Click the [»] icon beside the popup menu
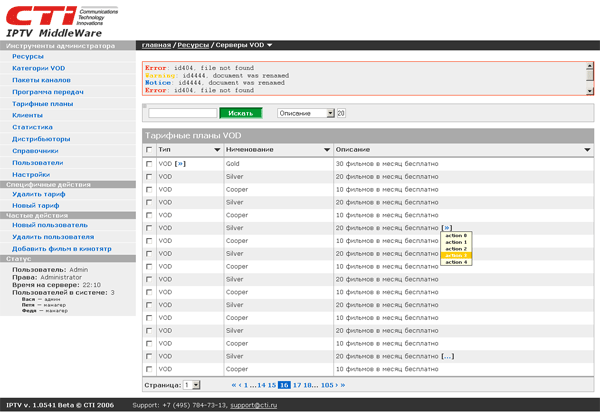 pos(446,228)
